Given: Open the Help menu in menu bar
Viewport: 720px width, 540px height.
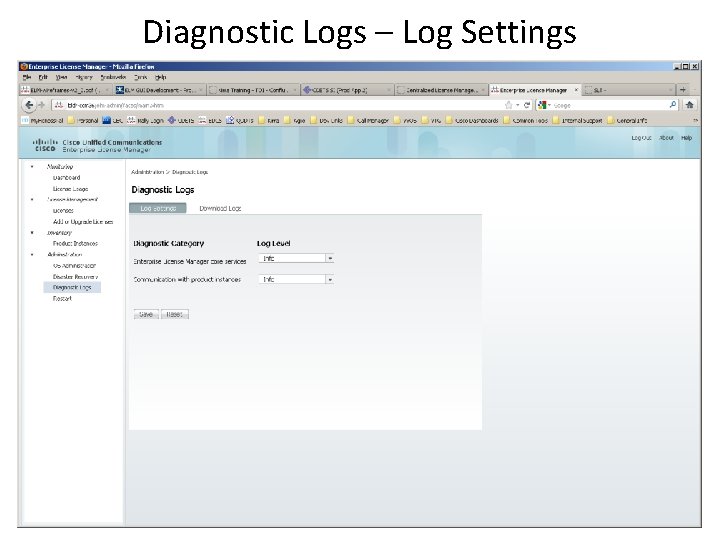Looking at the screenshot, I should pos(160,77).
